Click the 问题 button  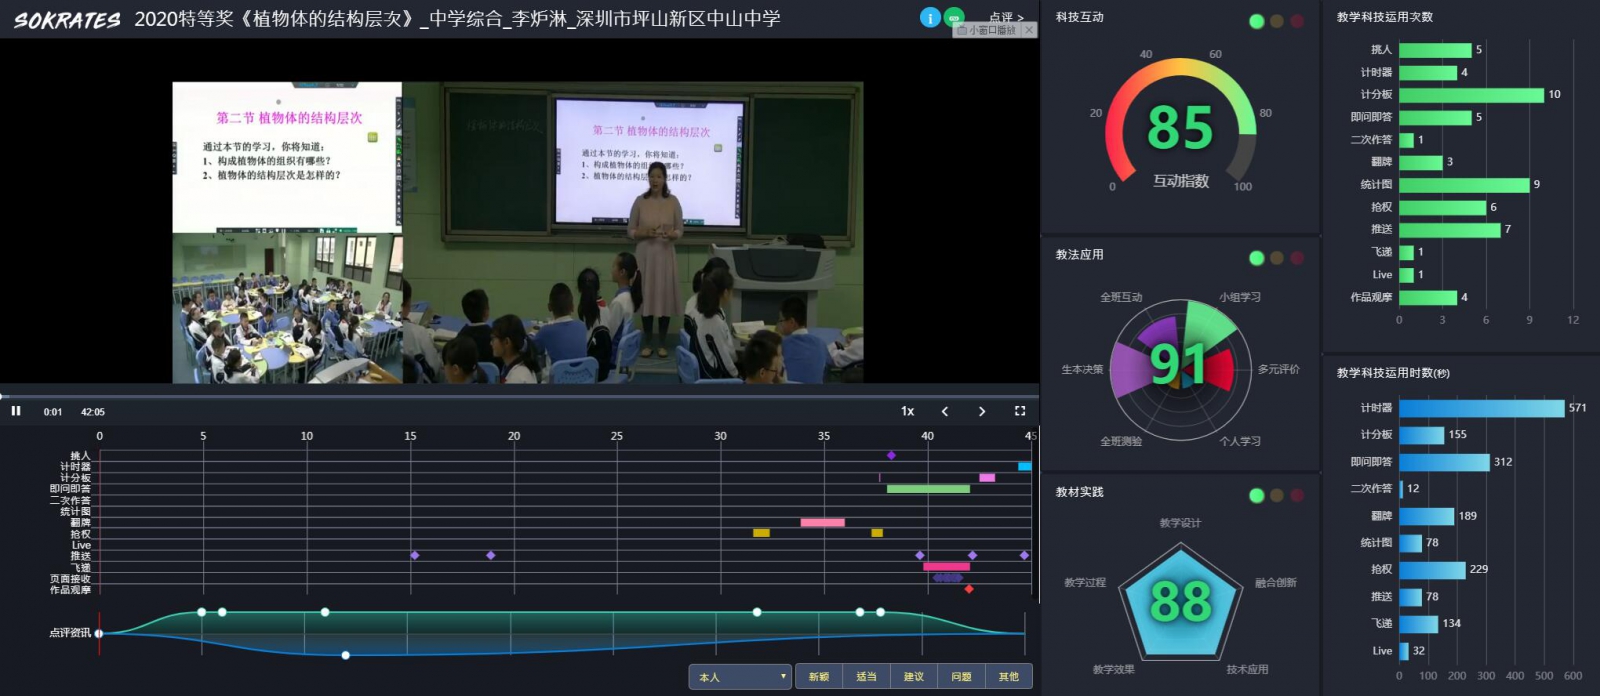(x=961, y=677)
